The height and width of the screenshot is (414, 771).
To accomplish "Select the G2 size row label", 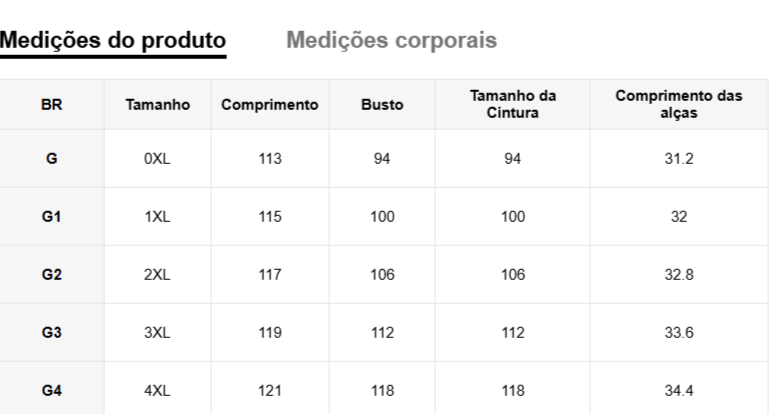I will 52,275.
